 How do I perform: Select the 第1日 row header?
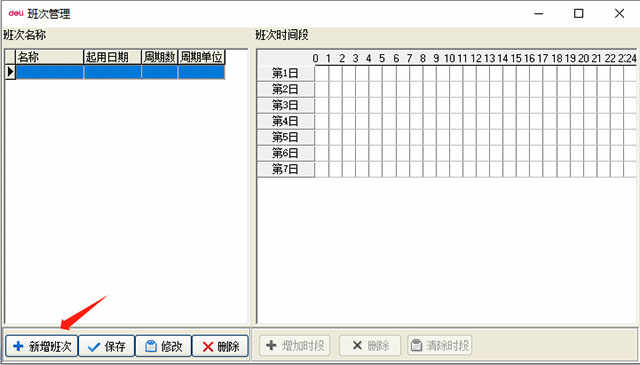(x=286, y=73)
